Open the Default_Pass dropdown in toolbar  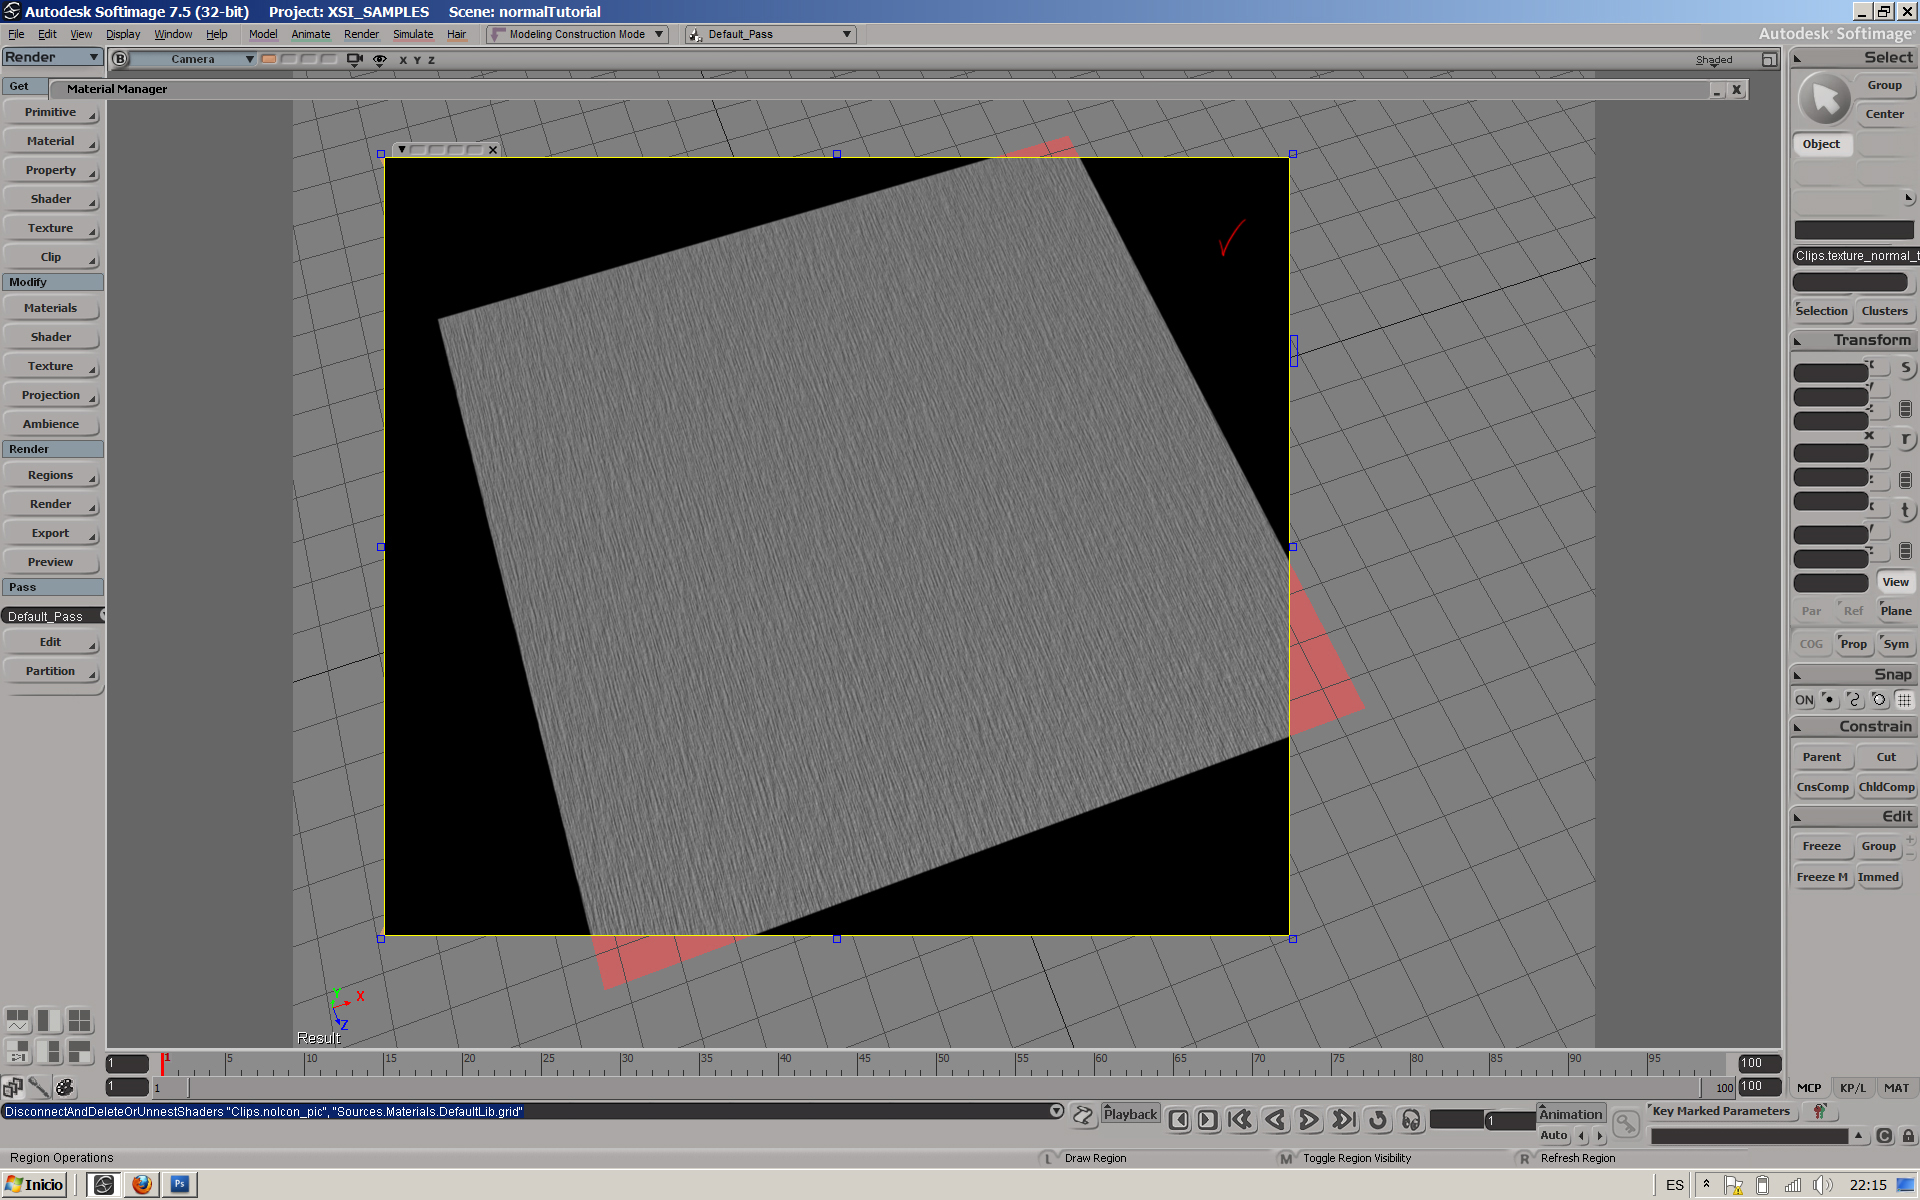(770, 34)
